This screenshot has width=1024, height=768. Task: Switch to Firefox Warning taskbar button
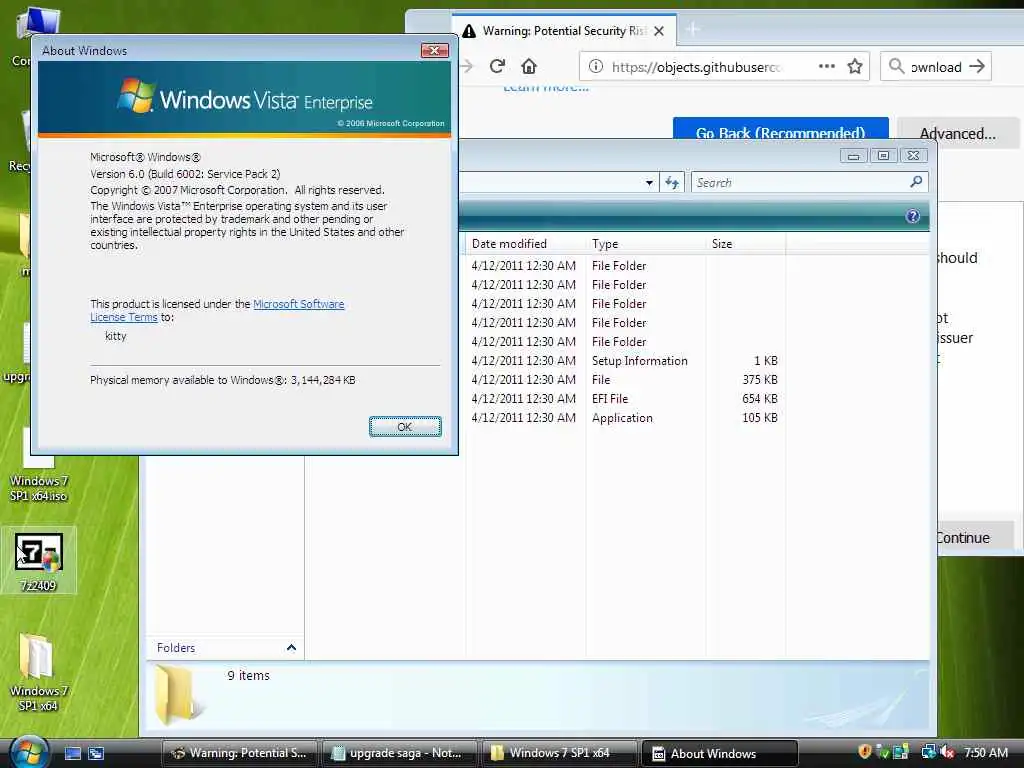click(x=239, y=753)
